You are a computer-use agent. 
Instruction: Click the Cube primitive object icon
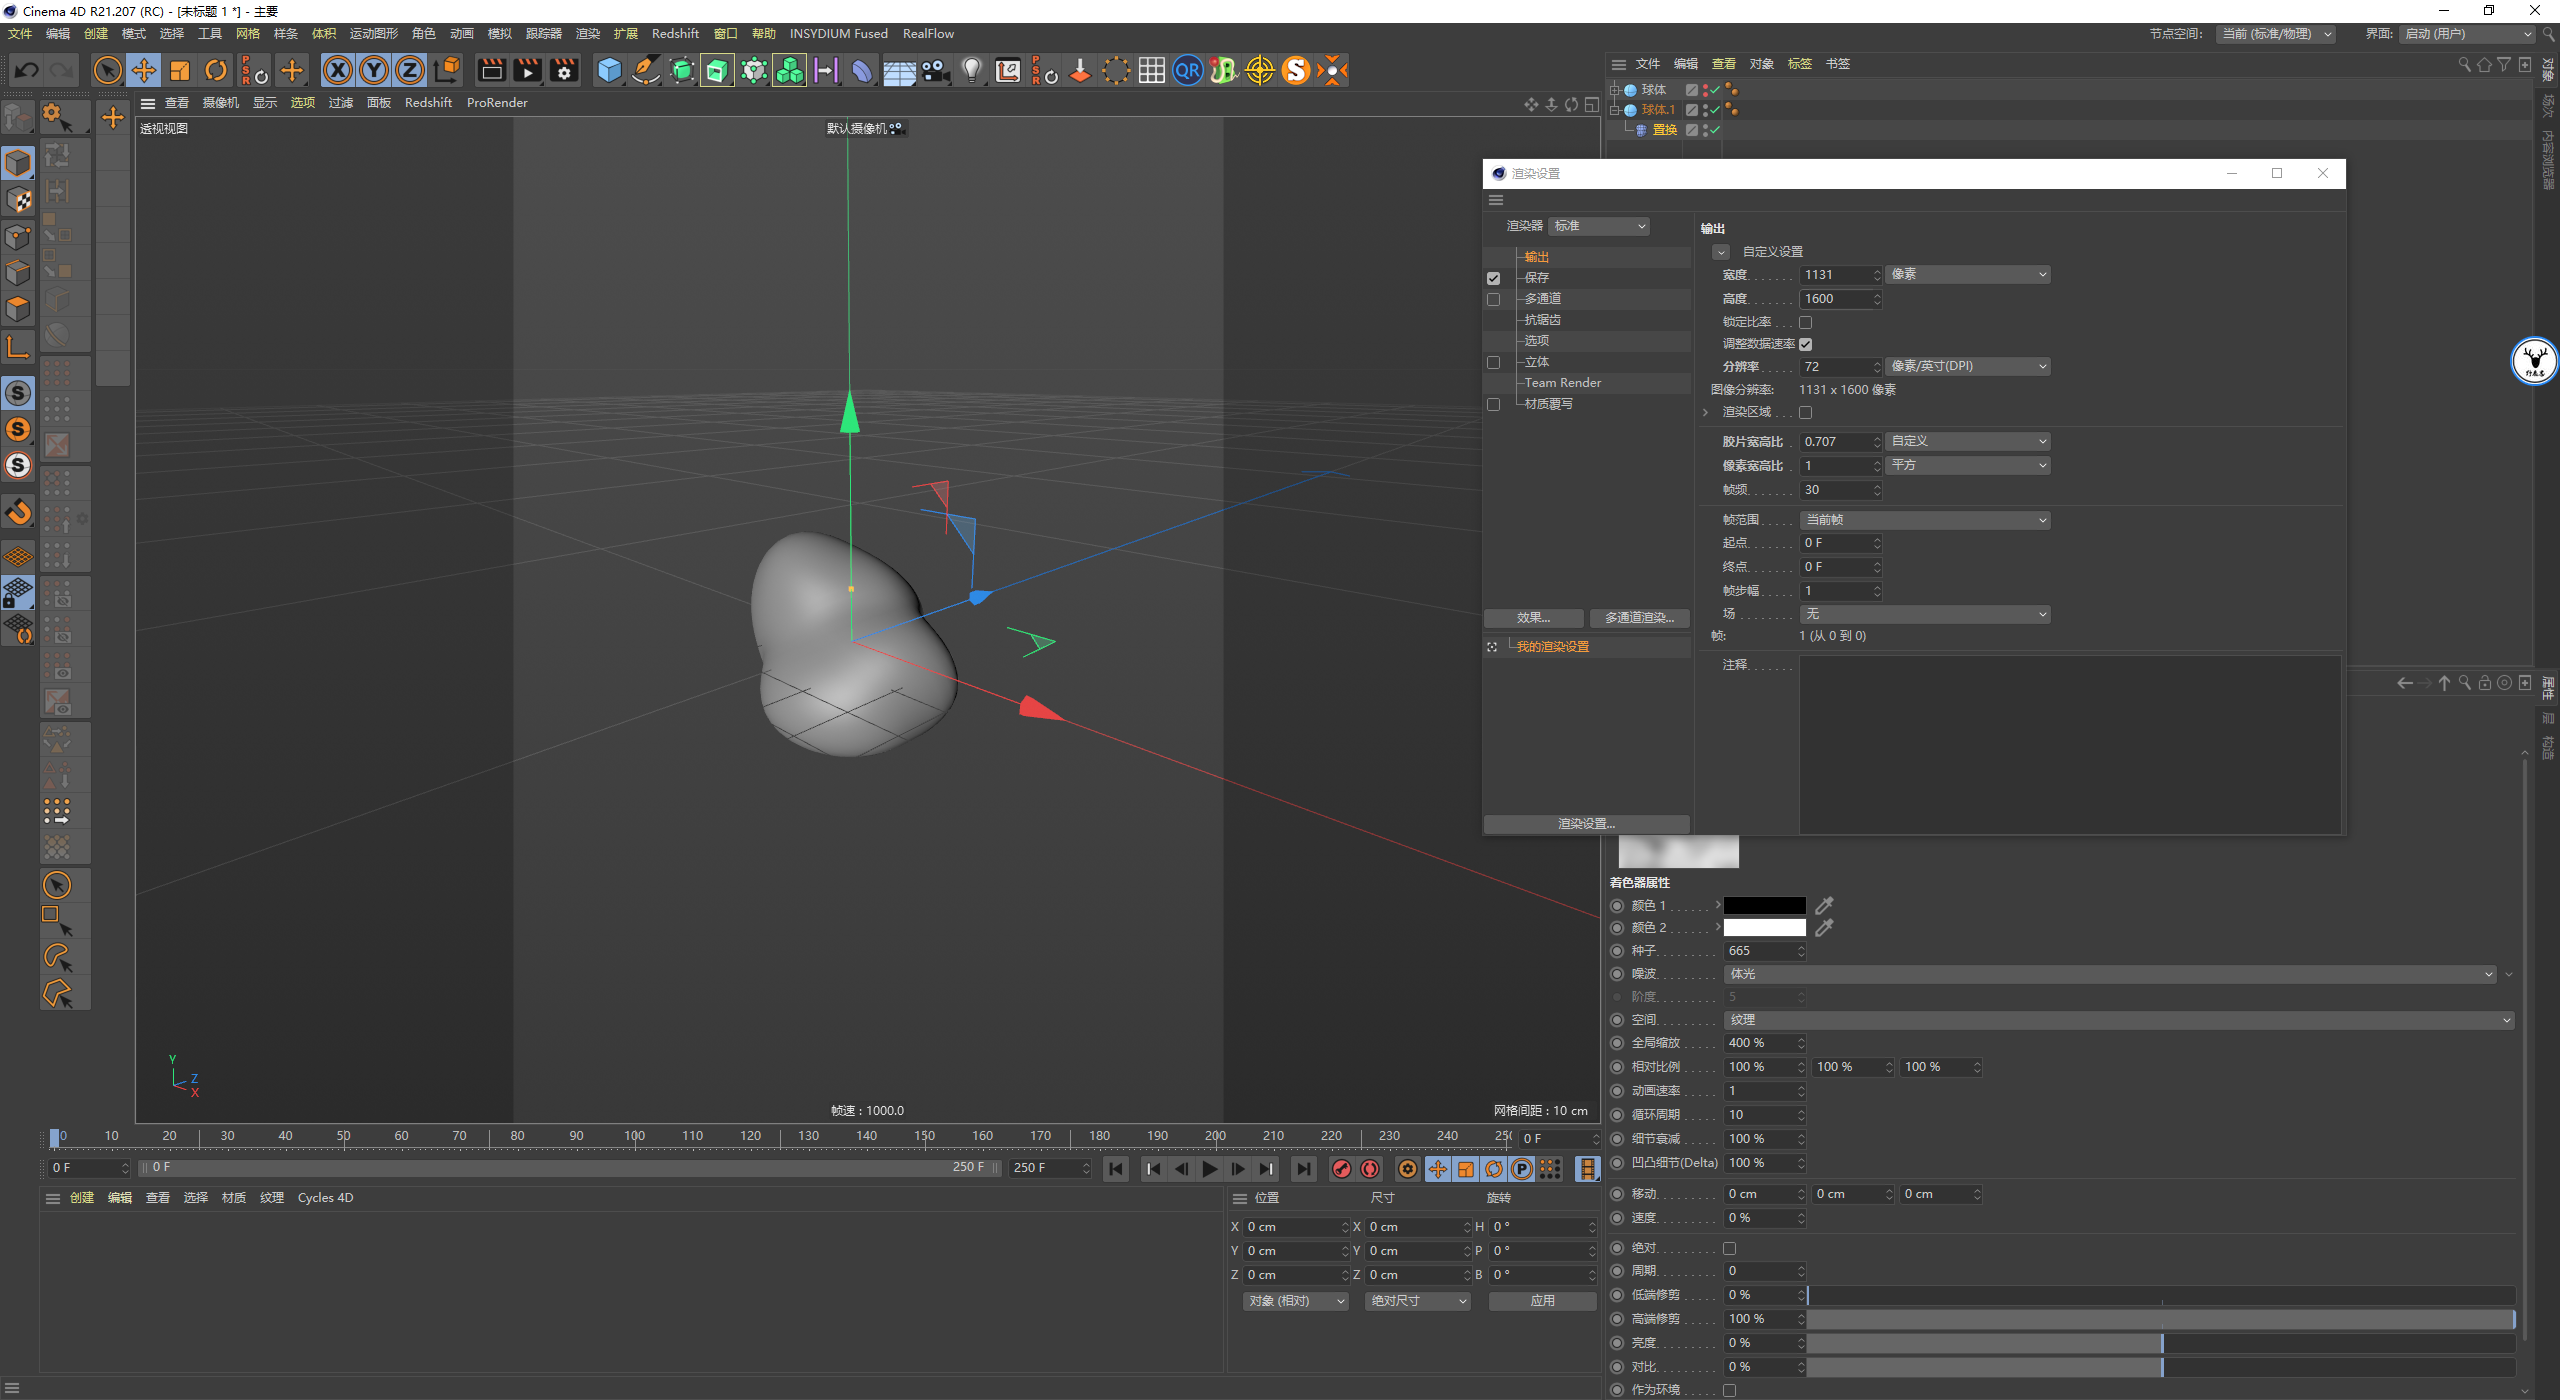(609, 70)
